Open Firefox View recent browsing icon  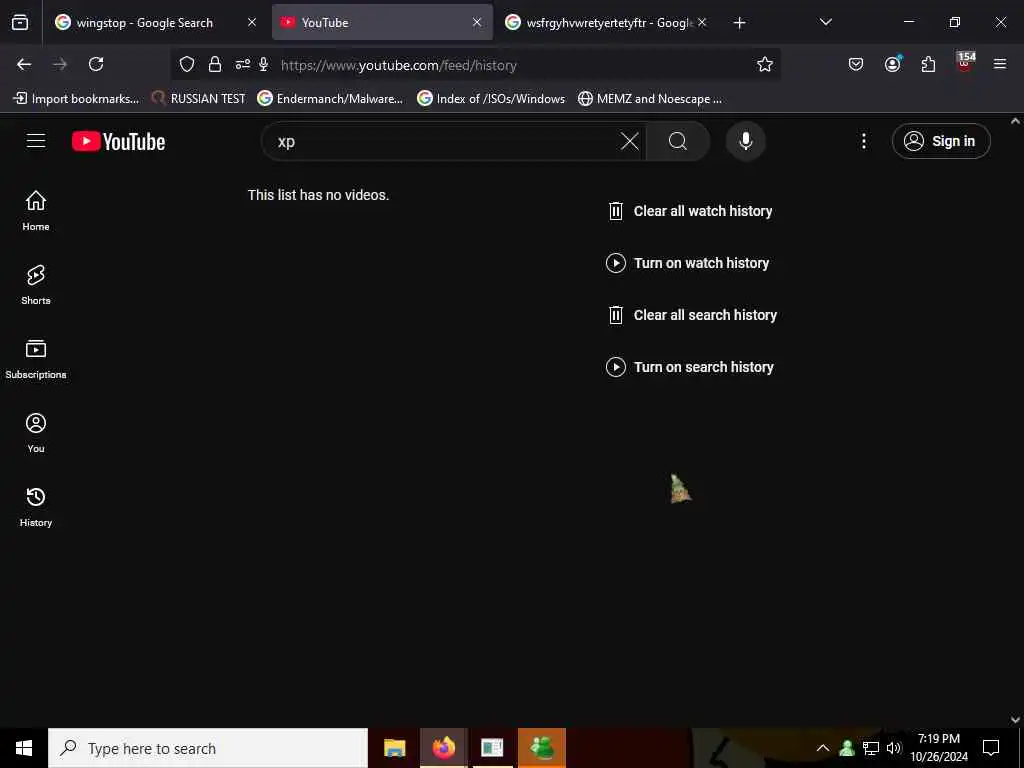click(20, 23)
